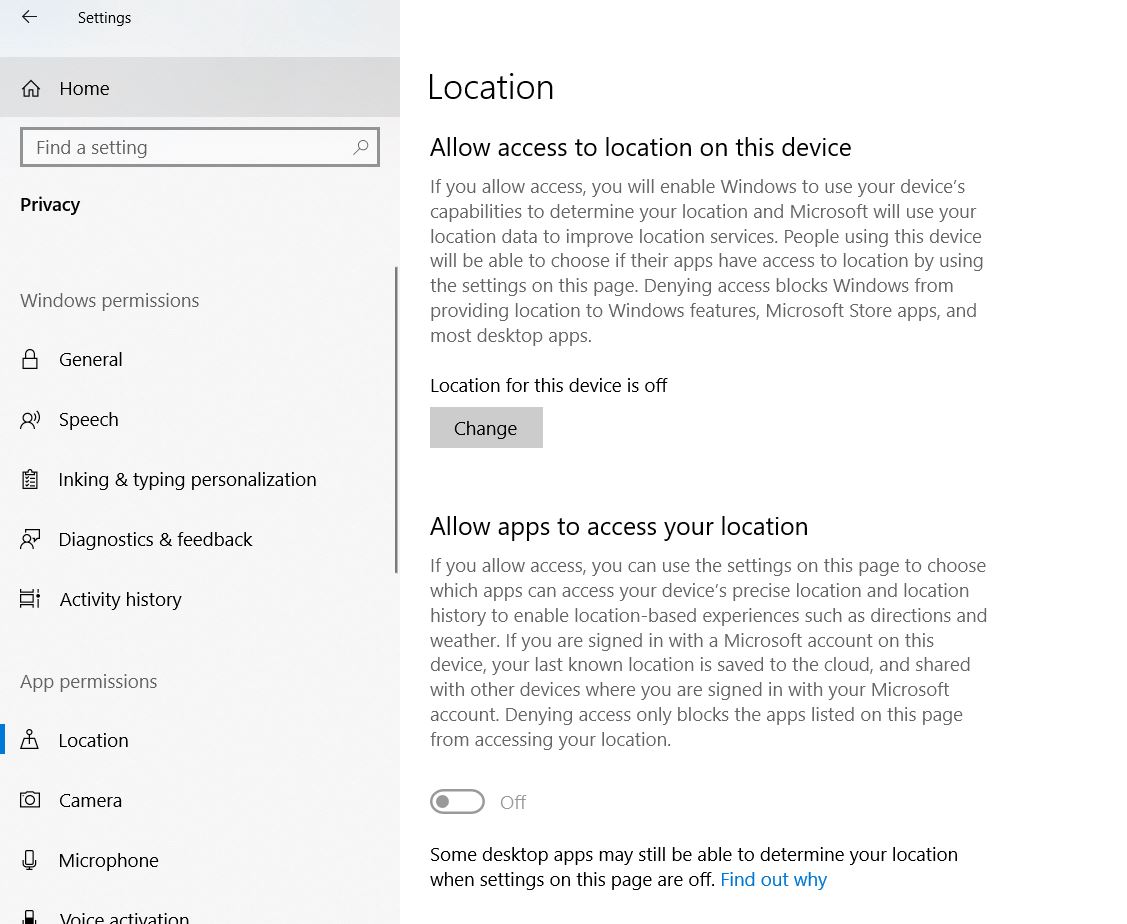Viewport: 1127px width, 924px height.
Task: Click the Location pin icon in sidebar
Action: [x=30, y=740]
